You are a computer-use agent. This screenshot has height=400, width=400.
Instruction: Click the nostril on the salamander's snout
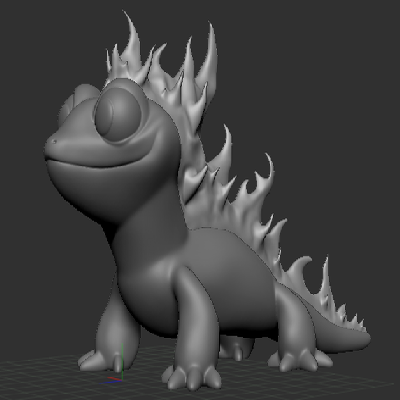pos(55,142)
